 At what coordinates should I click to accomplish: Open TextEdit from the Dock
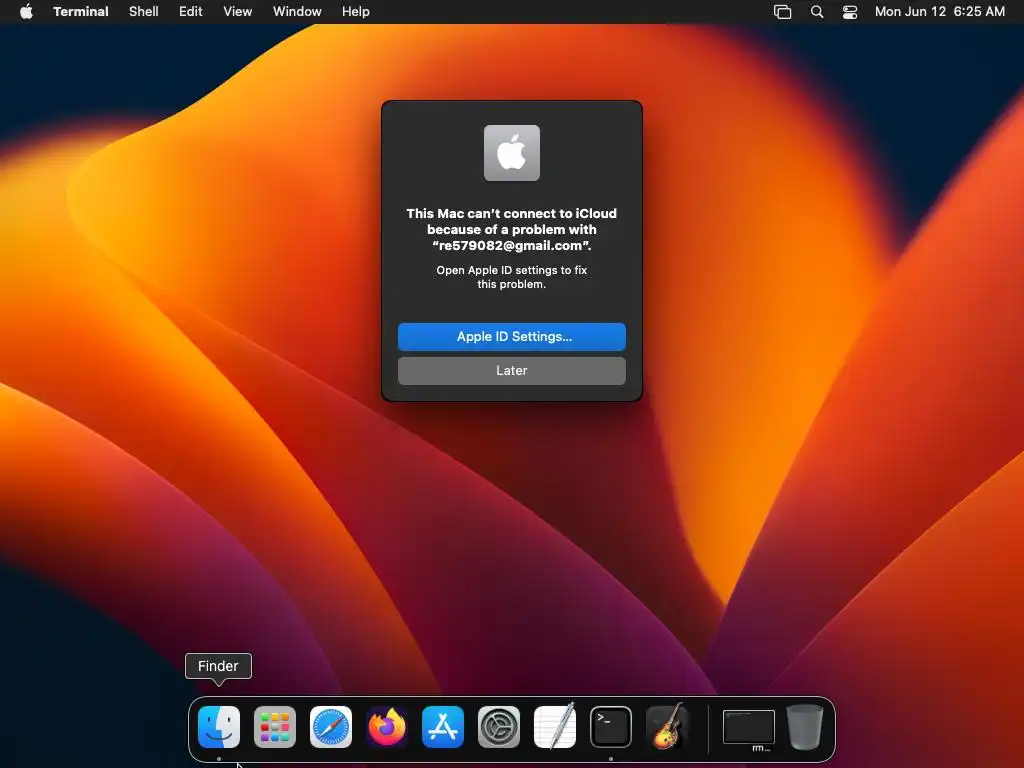(555, 727)
